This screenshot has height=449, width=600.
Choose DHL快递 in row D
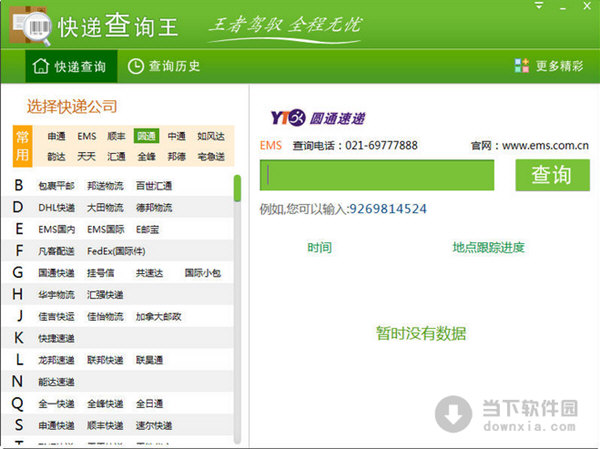[57, 208]
